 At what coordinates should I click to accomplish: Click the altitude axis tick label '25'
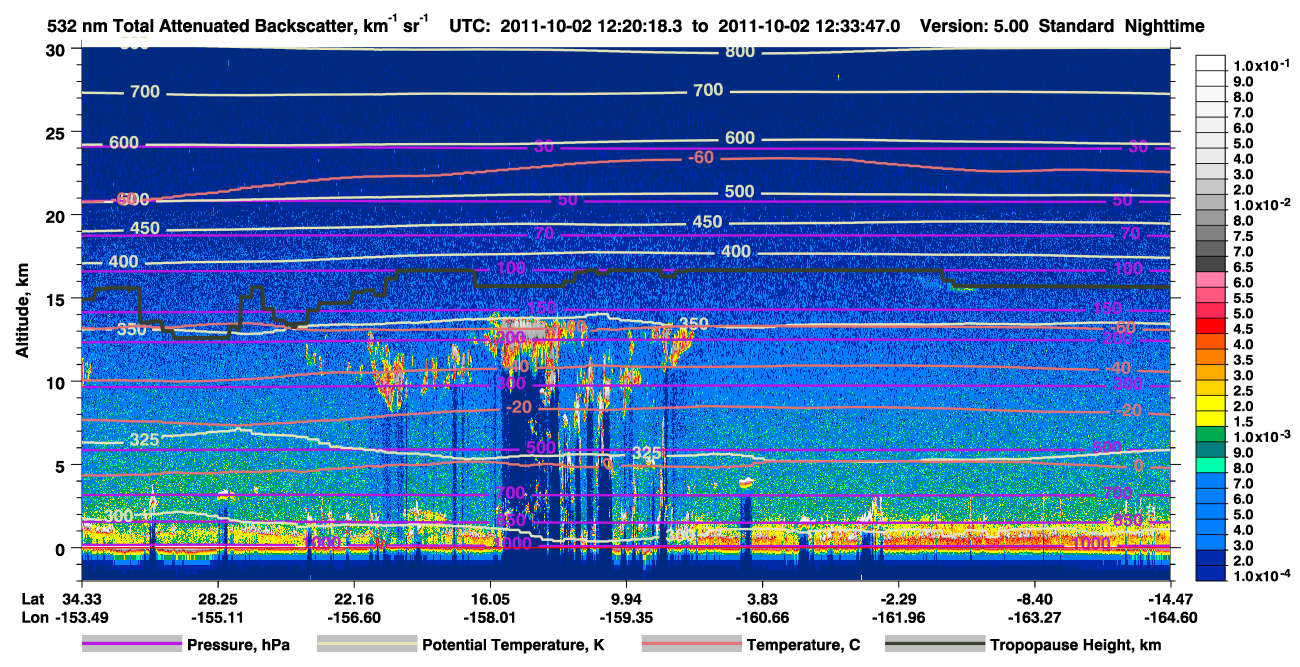point(58,132)
